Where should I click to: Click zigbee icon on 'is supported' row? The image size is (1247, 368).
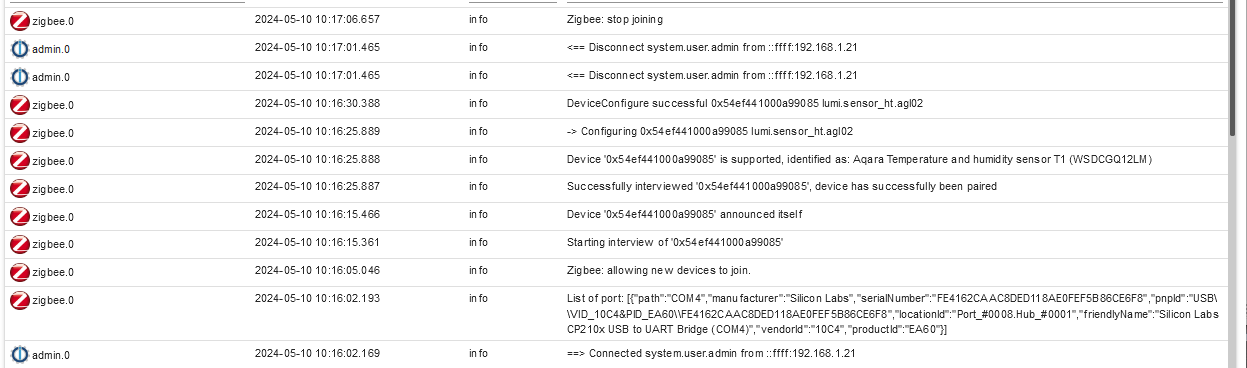click(x=19, y=160)
